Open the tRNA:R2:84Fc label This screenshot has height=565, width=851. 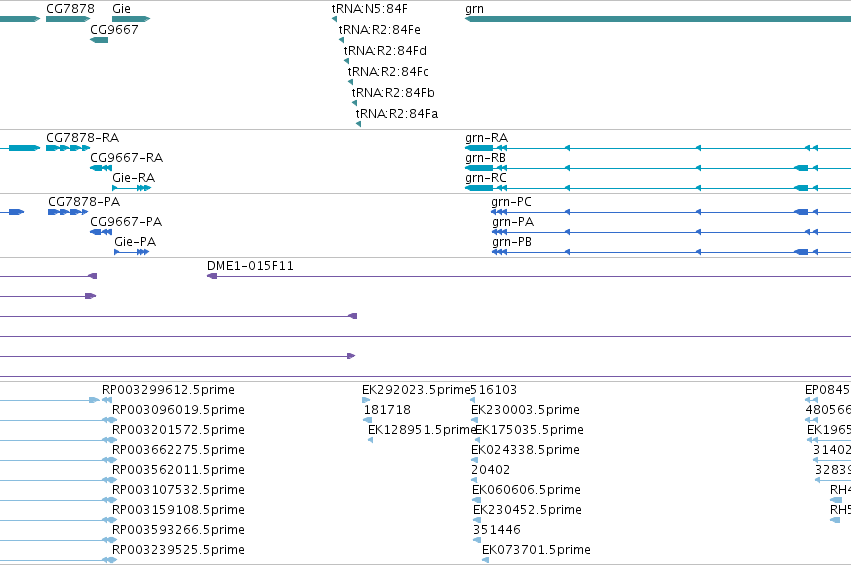click(x=388, y=71)
